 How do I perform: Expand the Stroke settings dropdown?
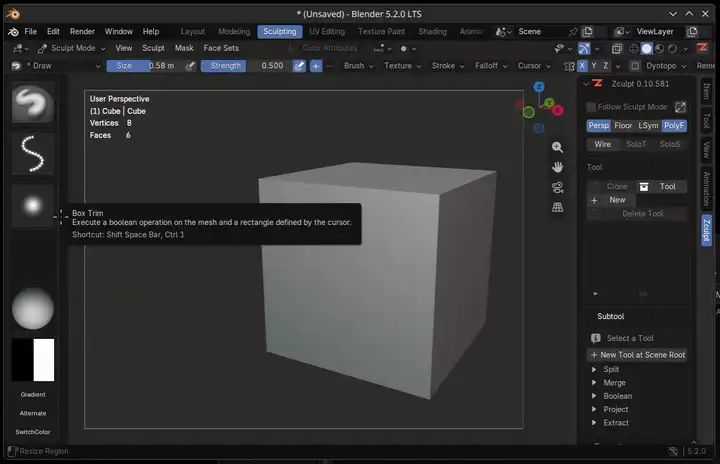(x=448, y=66)
